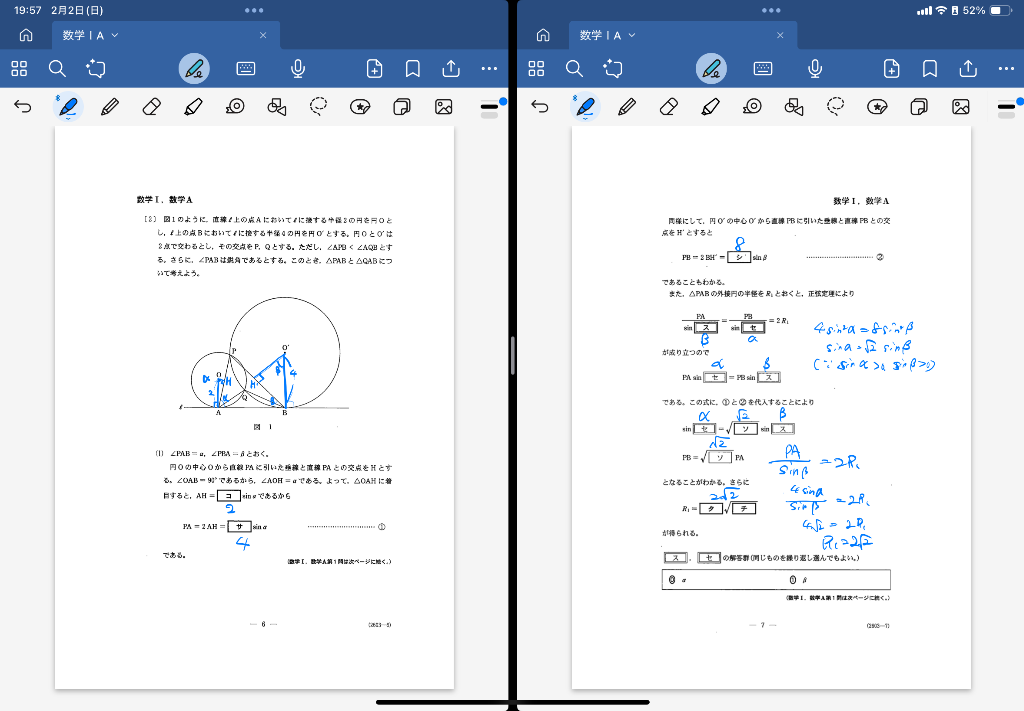
Task: Select the pencil tool in the right pane
Action: click(628, 106)
